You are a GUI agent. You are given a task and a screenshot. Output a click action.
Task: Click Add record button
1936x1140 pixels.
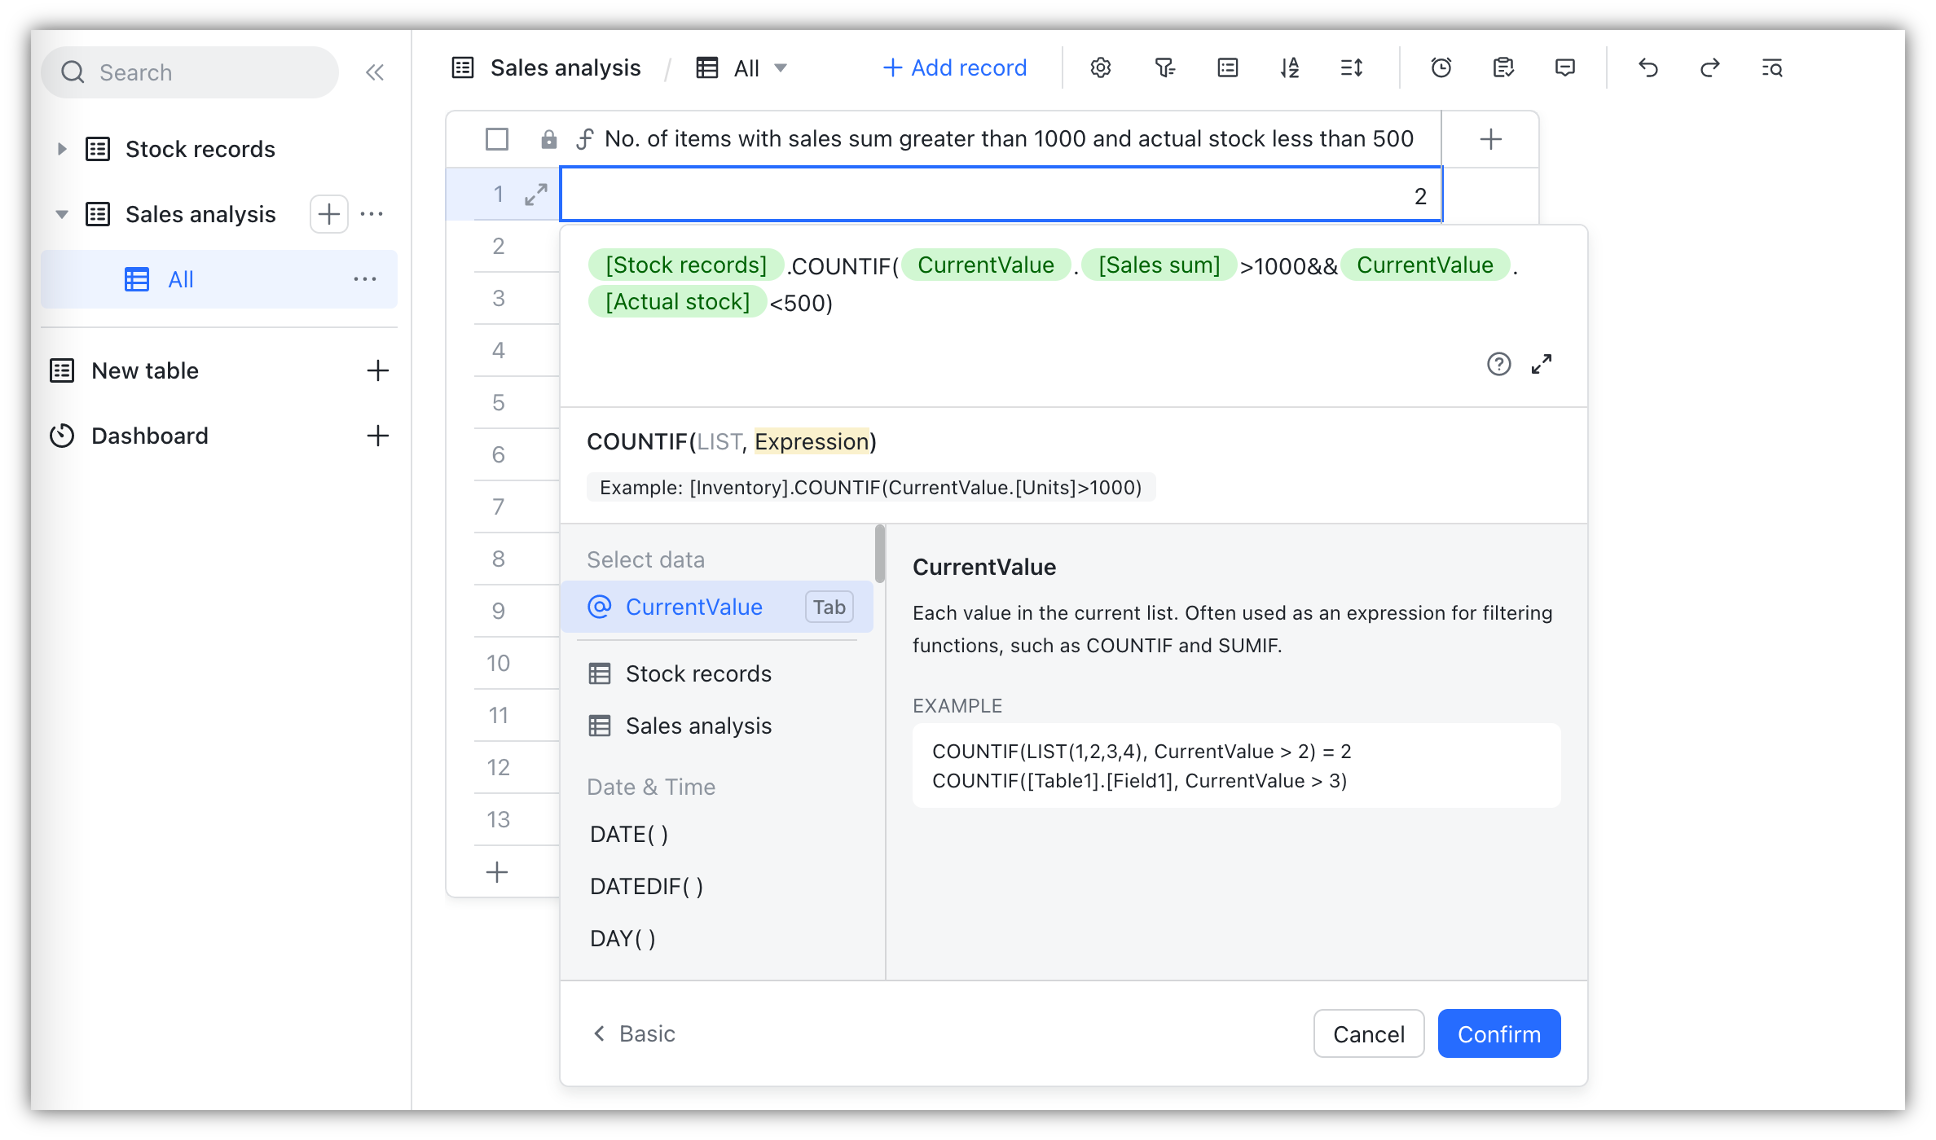(x=955, y=68)
